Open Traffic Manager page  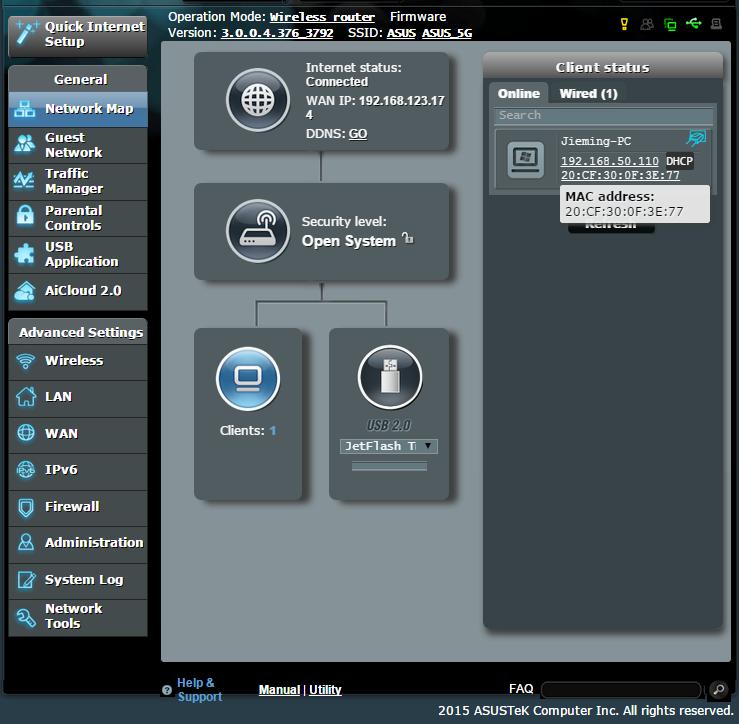(78, 181)
